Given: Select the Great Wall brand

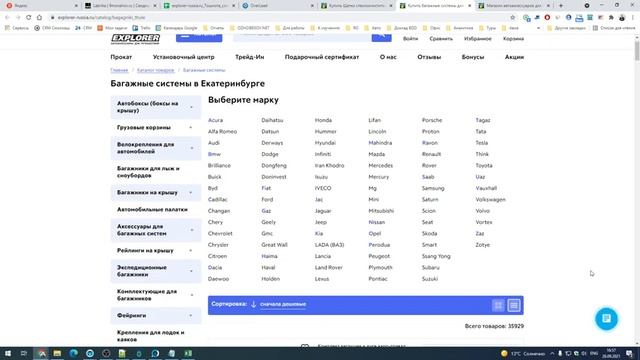Looking at the screenshot, I should [274, 245].
